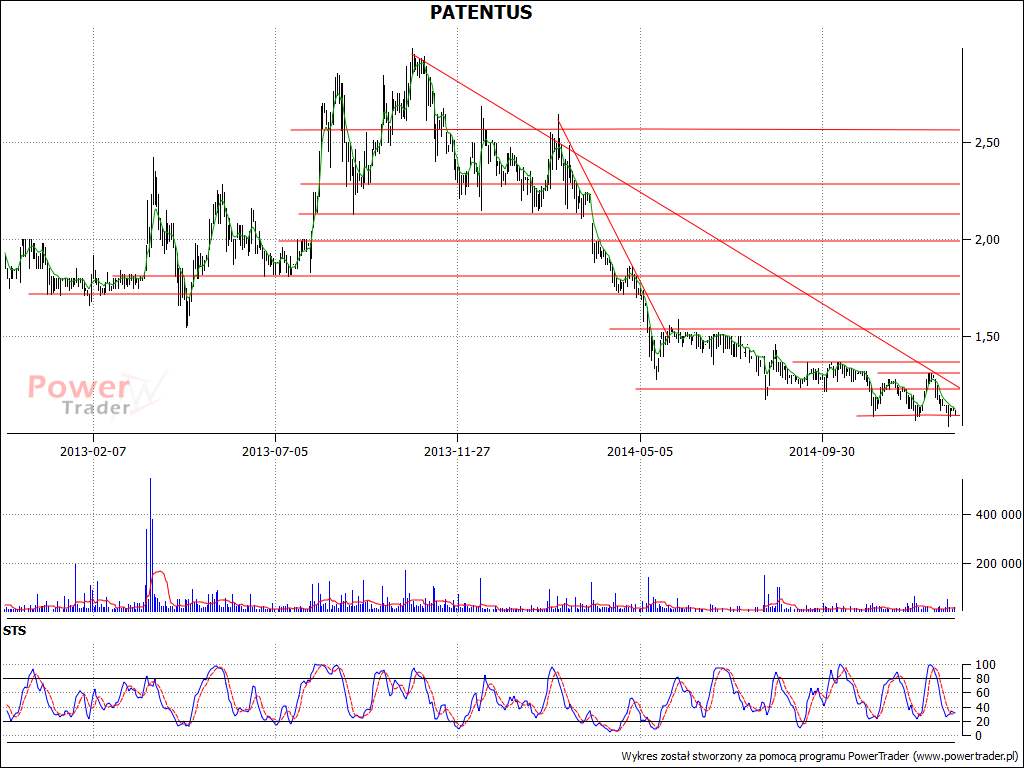Click the 60 level on STS axis
This screenshot has width=1024, height=768.
[x=981, y=693]
